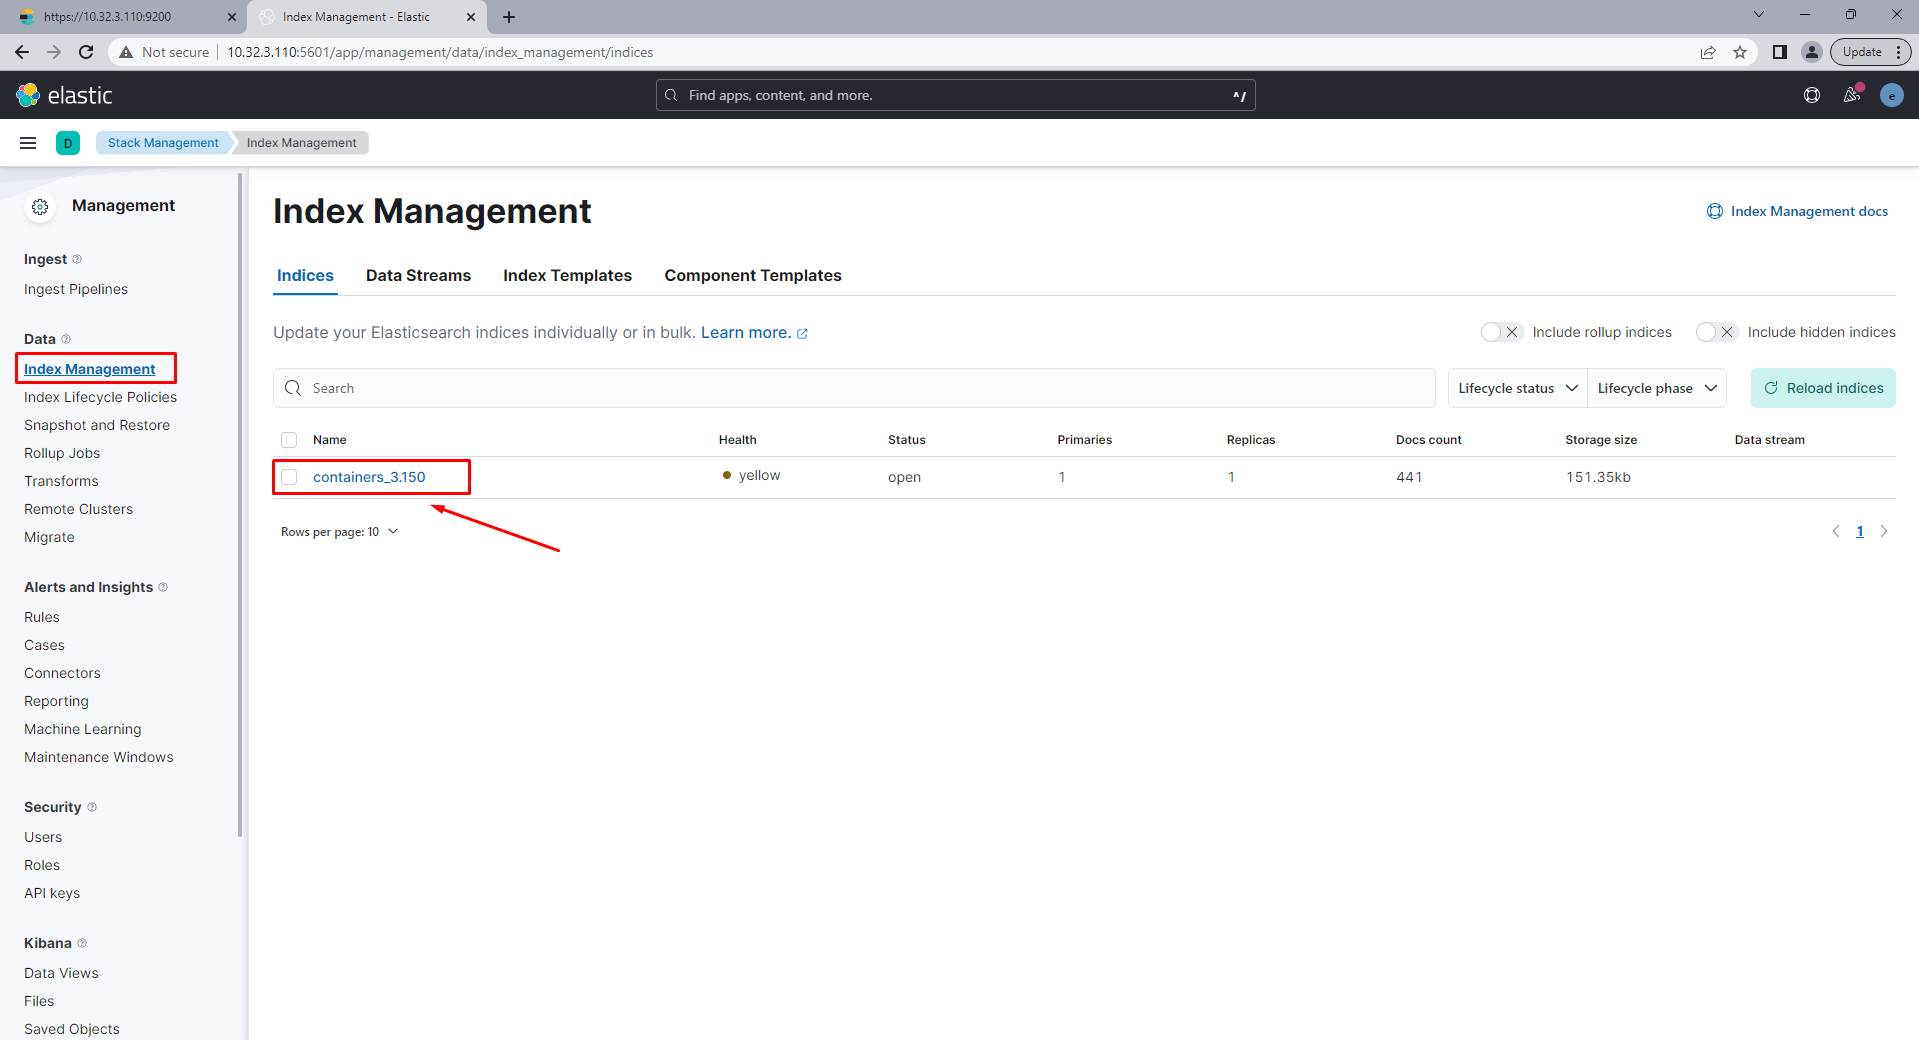Go to the previous results page

coord(1836,531)
